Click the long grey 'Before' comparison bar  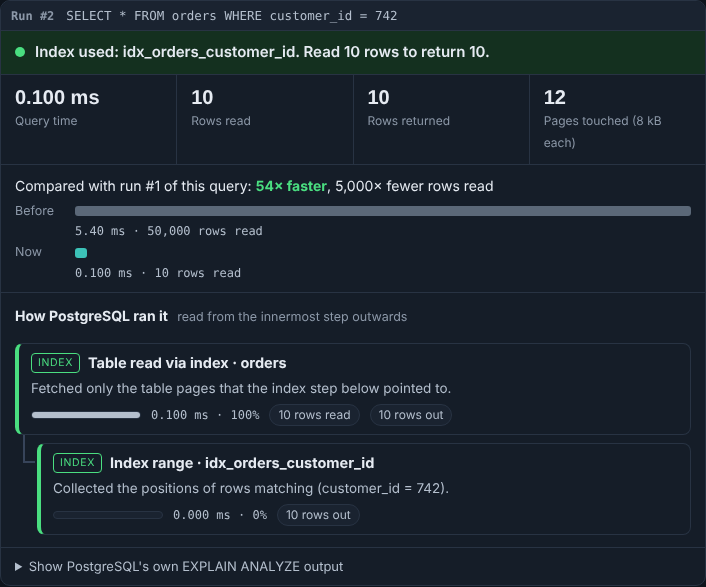(383, 211)
